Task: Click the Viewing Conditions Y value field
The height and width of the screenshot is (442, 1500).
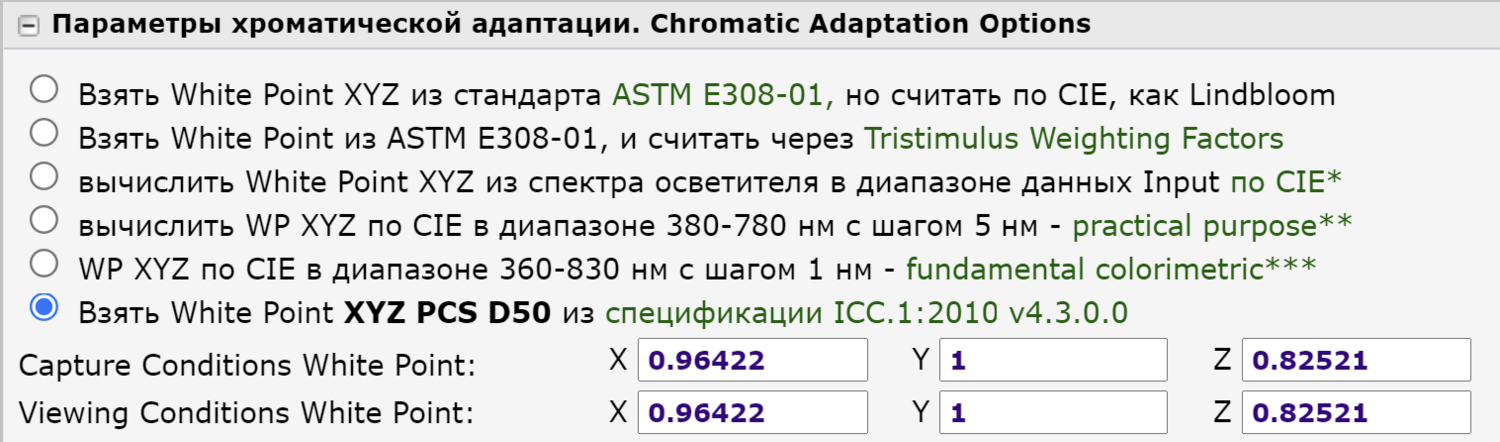Action: coord(1052,412)
